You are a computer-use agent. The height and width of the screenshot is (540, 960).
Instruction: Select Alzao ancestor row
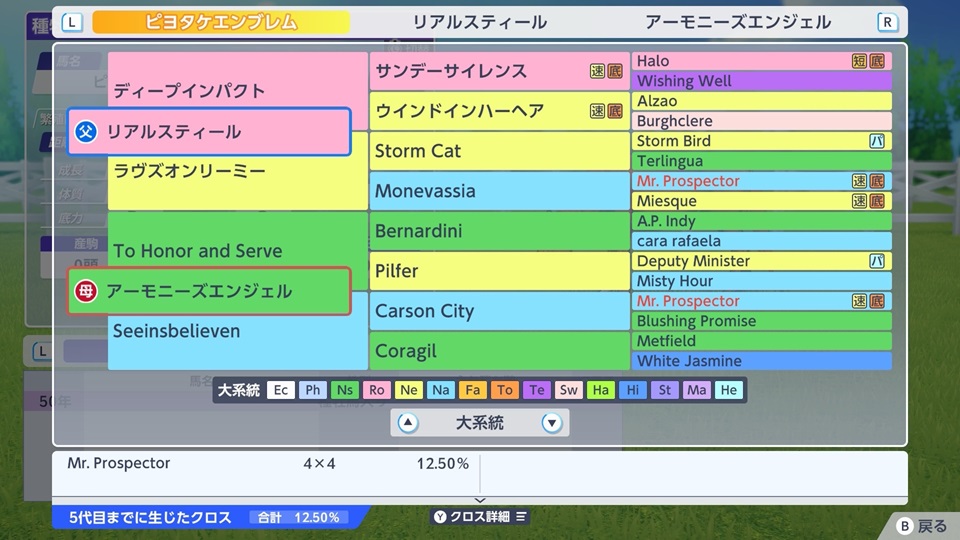tap(762, 101)
